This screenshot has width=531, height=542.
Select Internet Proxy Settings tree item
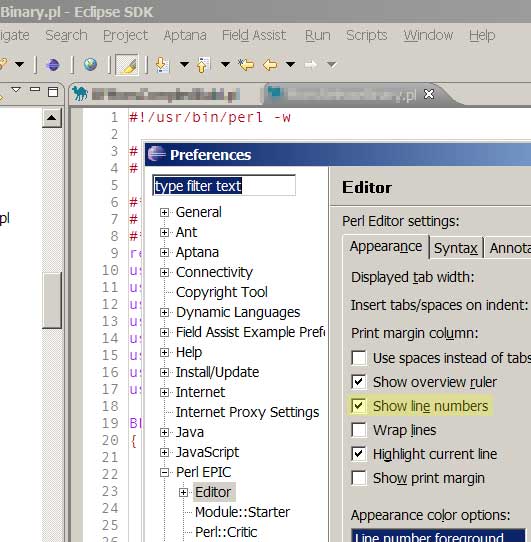247,412
